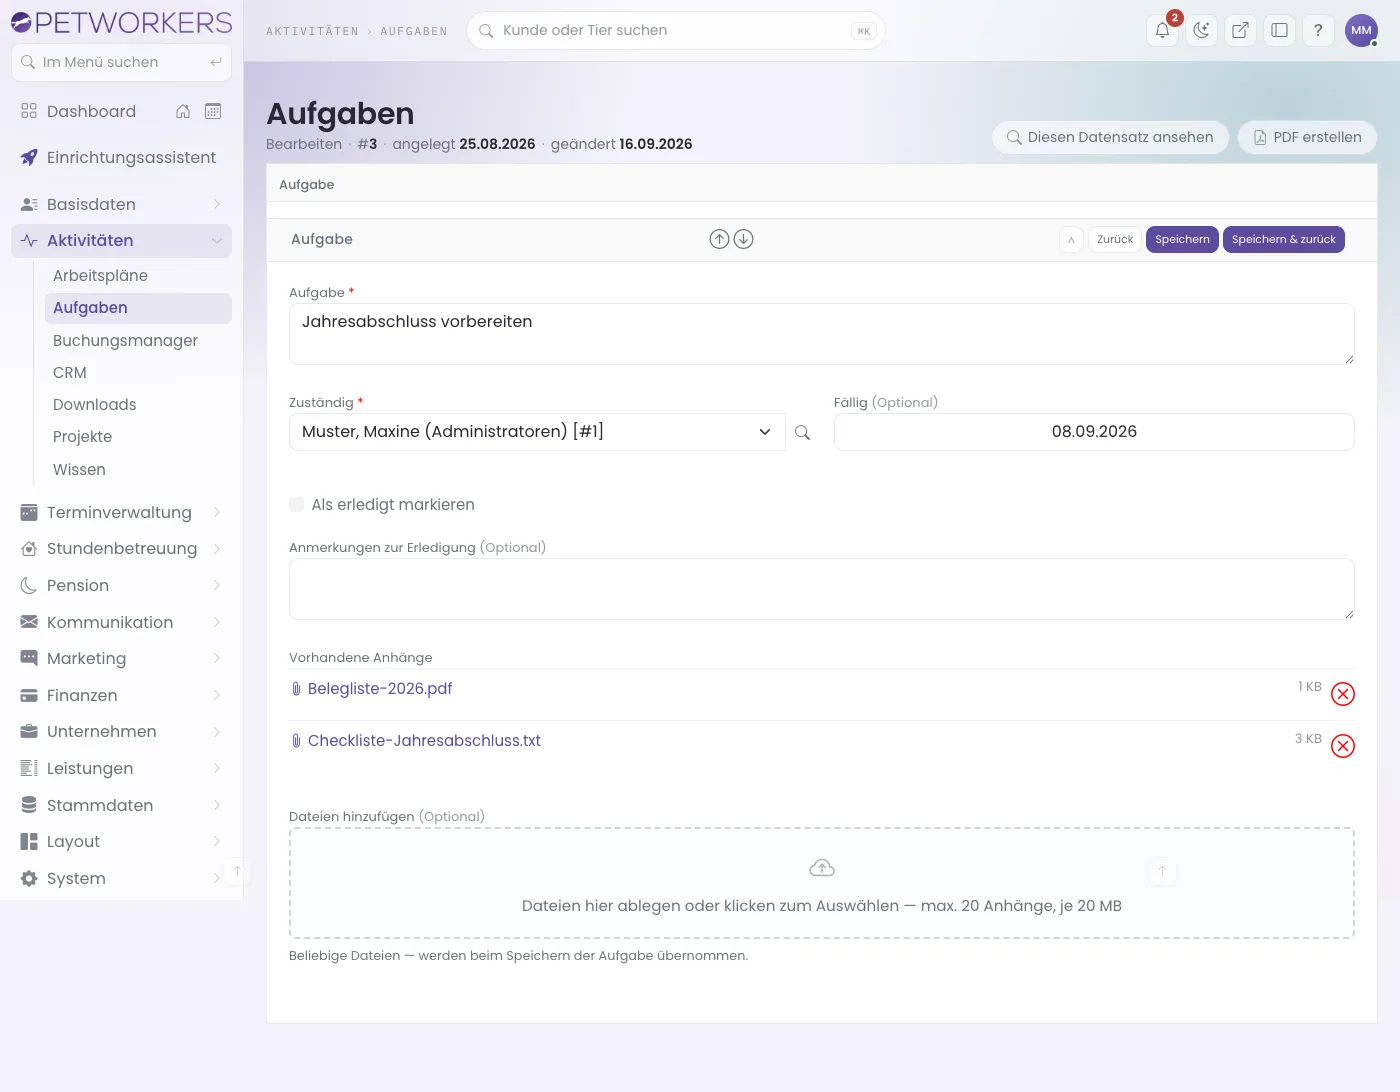The width and height of the screenshot is (1400, 1092).
Task: Go to previous record arrow up
Action: 719,239
